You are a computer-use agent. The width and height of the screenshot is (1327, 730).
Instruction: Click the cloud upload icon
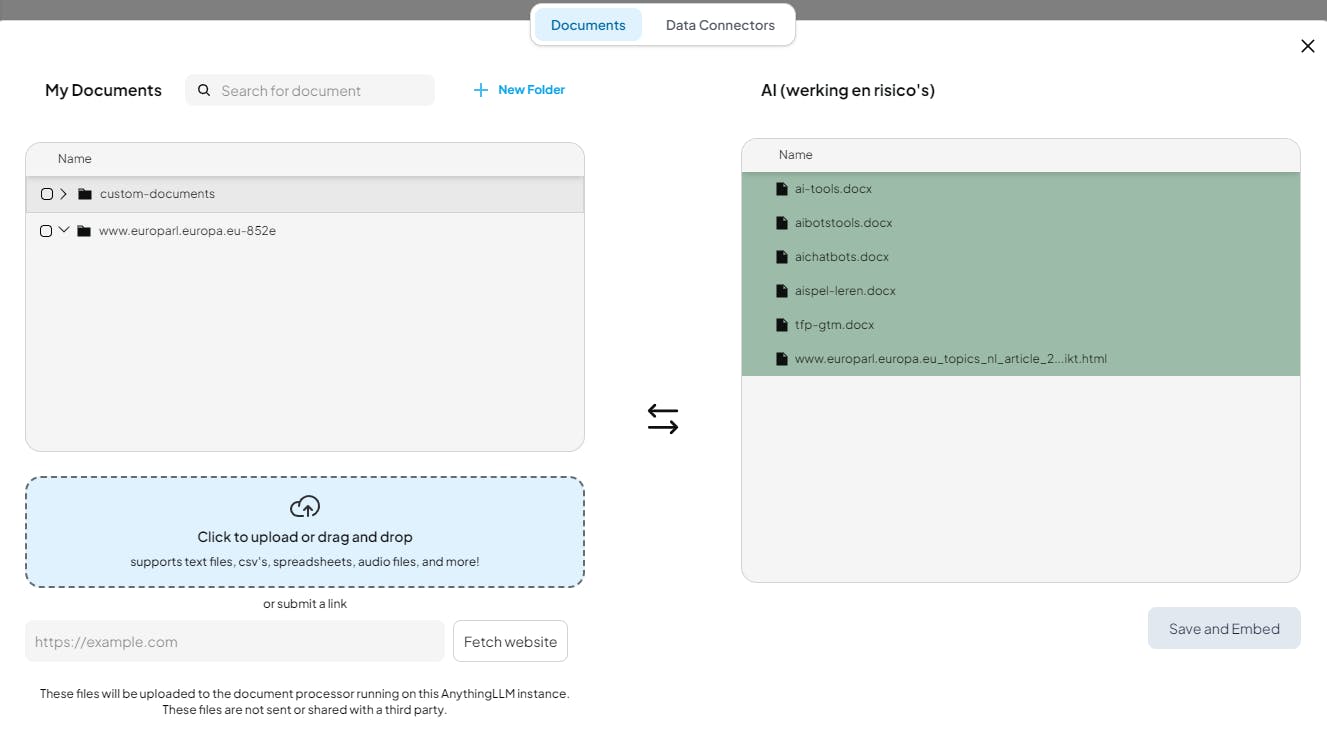[305, 506]
